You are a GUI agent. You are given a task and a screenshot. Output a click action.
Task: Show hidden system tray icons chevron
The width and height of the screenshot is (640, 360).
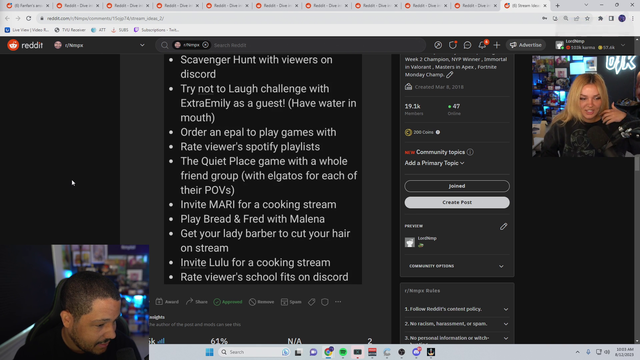click(x=578, y=352)
